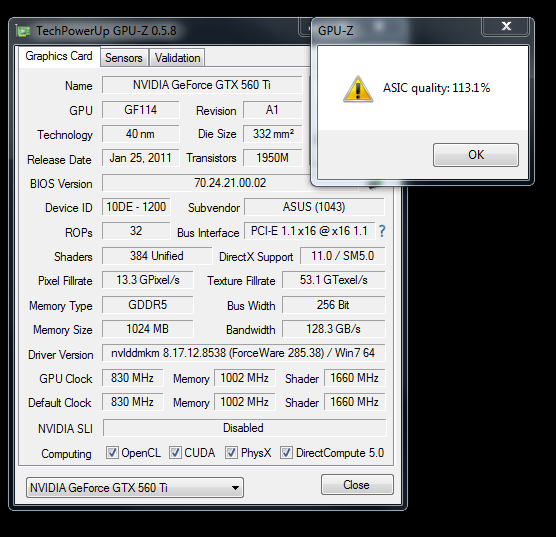
Task: Click the Transistors value 1950M
Action: (272, 158)
